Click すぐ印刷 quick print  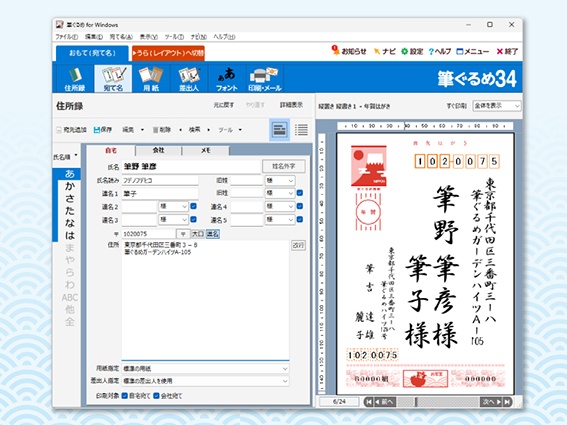456,106
